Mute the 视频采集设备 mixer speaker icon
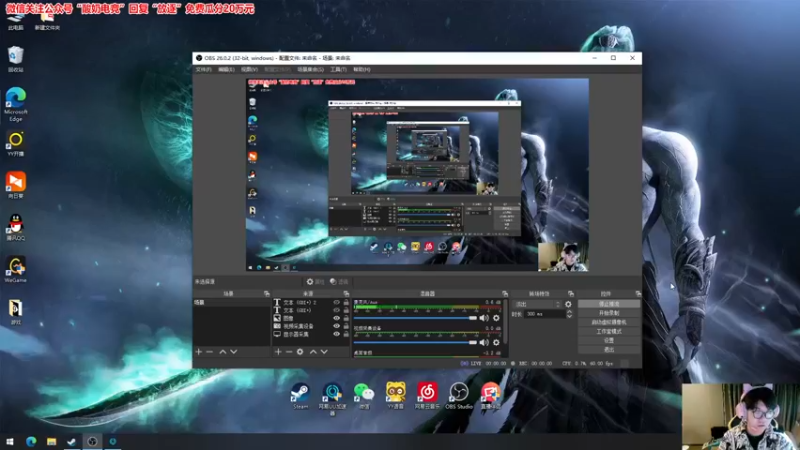The height and width of the screenshot is (450, 800). click(x=484, y=342)
